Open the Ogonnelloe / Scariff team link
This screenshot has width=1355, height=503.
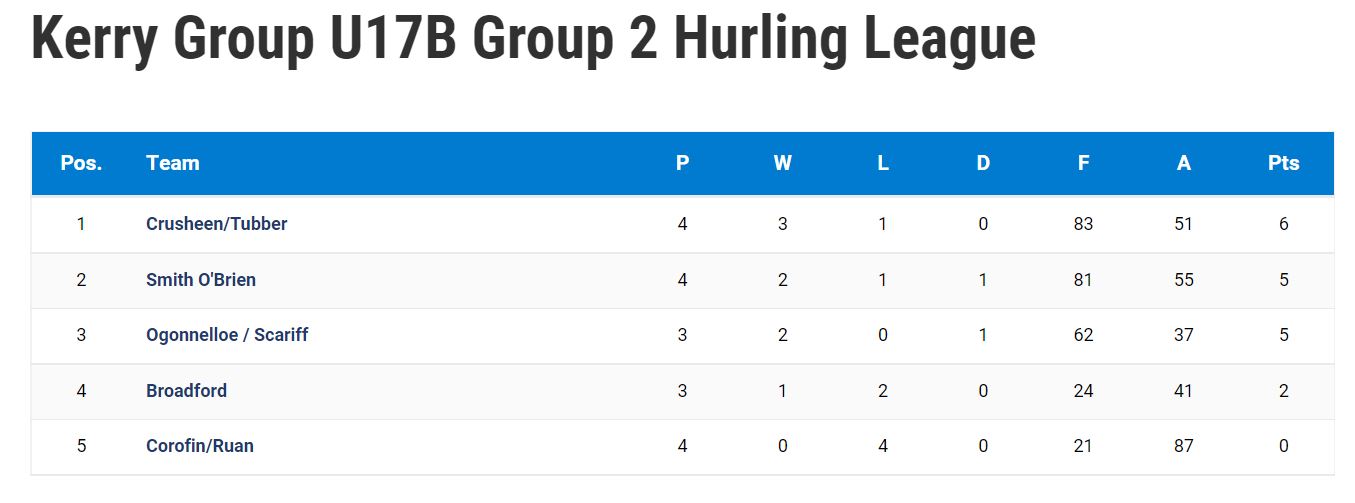point(227,335)
